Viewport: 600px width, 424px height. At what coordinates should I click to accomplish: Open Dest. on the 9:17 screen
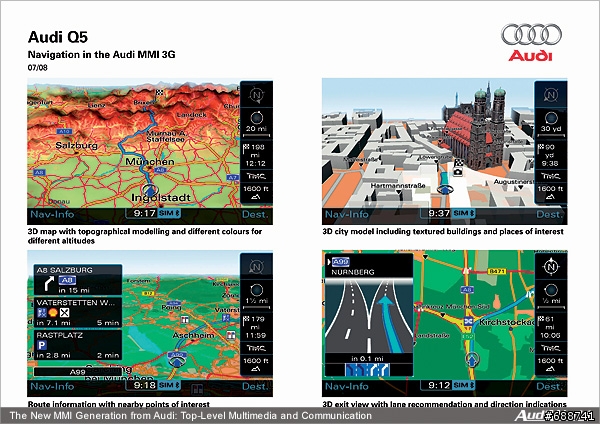pyautogui.click(x=255, y=214)
